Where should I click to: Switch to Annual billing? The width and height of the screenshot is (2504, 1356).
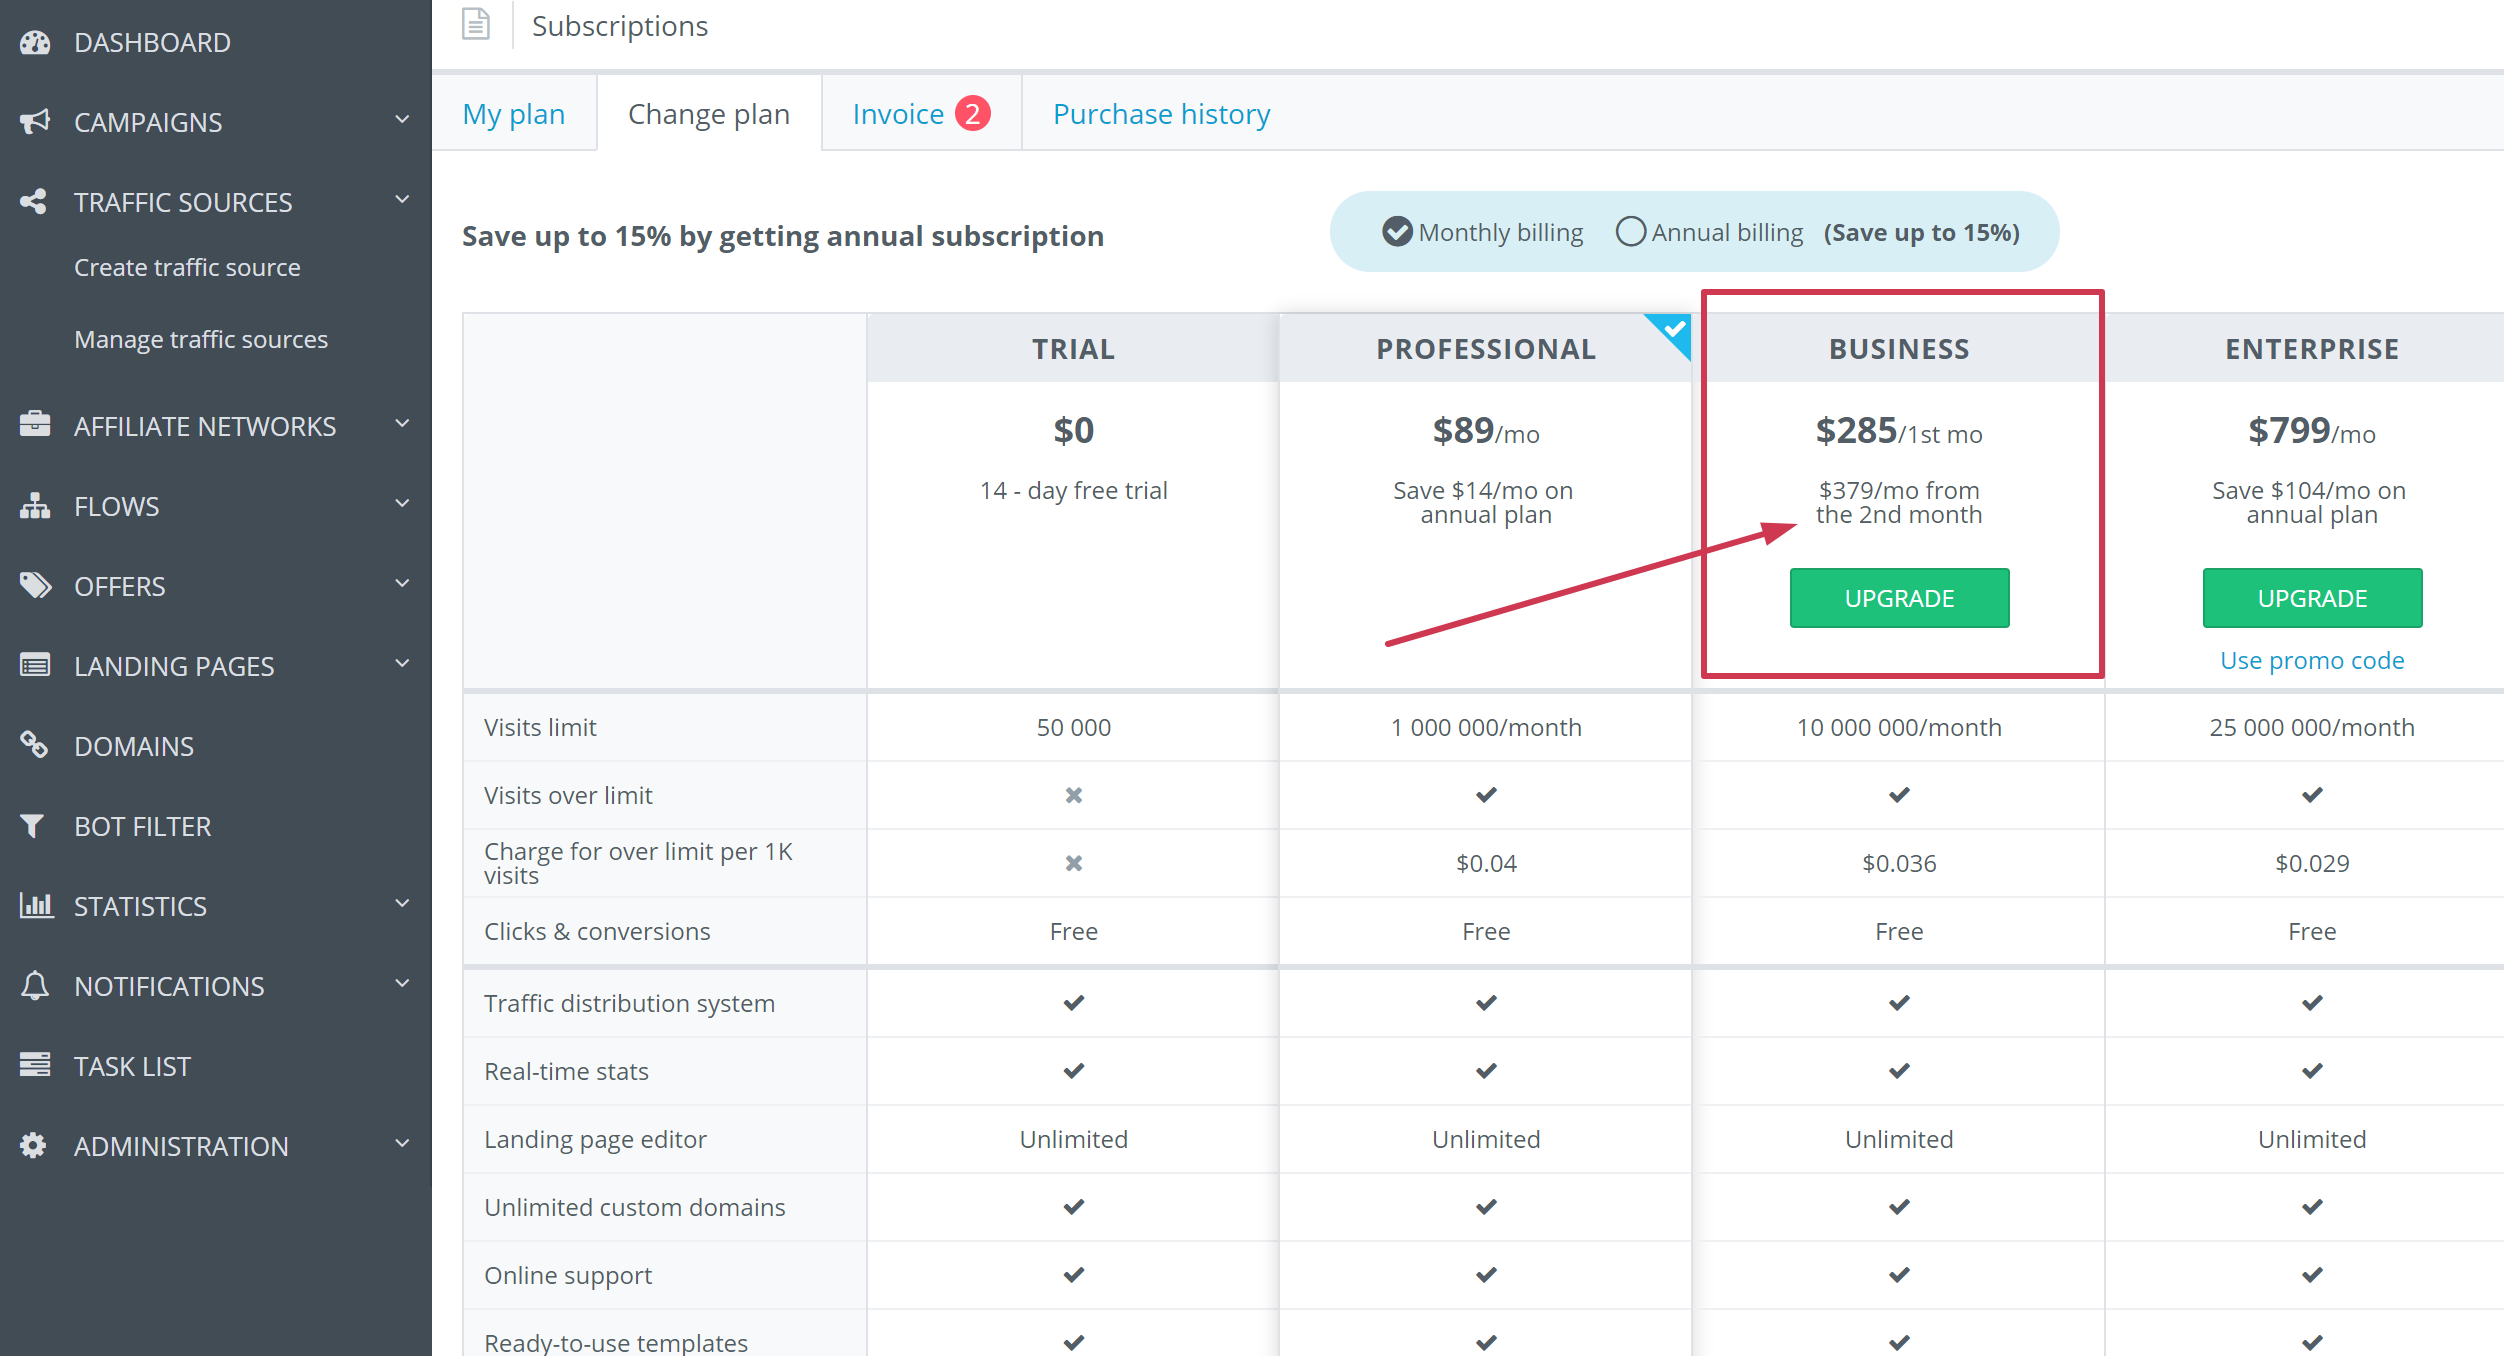pyautogui.click(x=1631, y=231)
